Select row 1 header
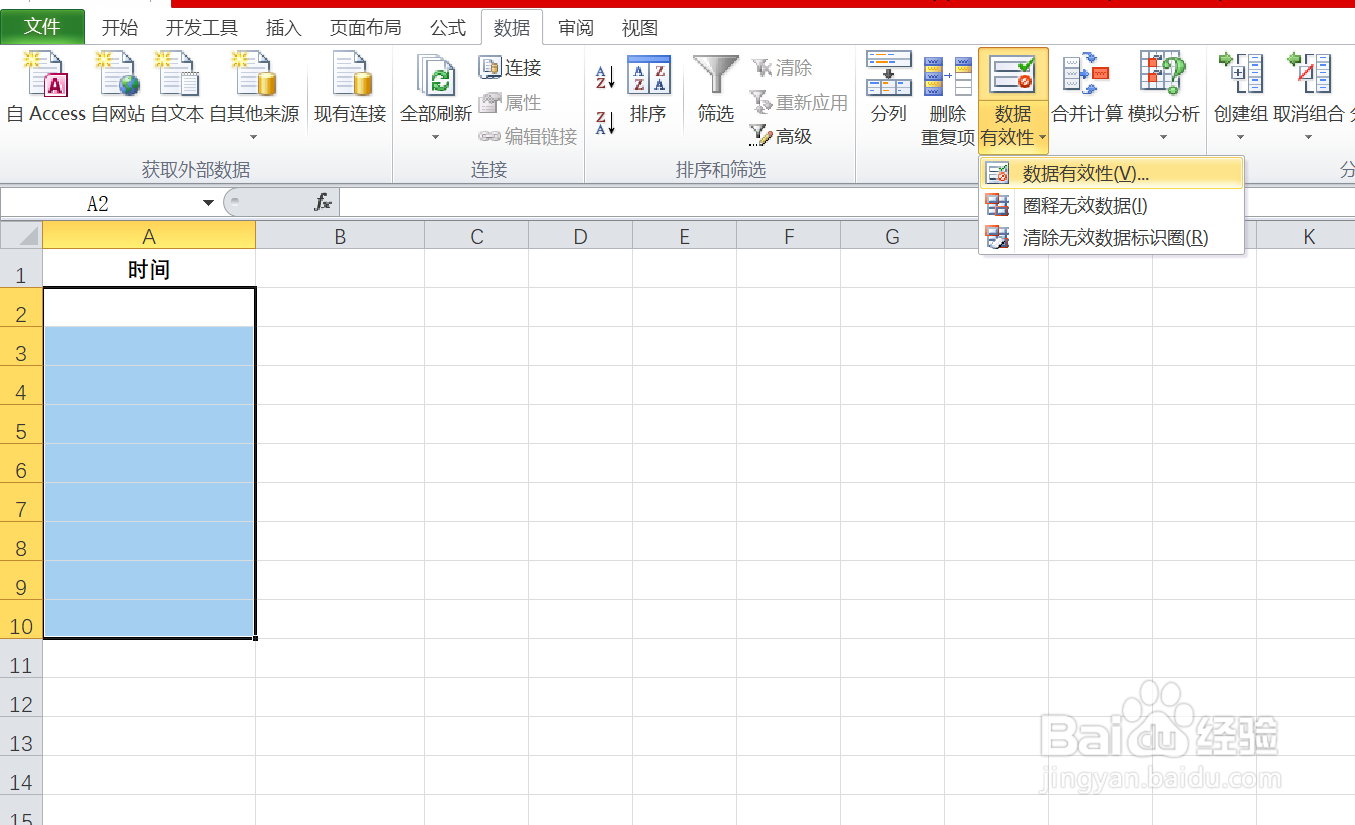Screen dimensions: 1355x825 click(x=21, y=269)
